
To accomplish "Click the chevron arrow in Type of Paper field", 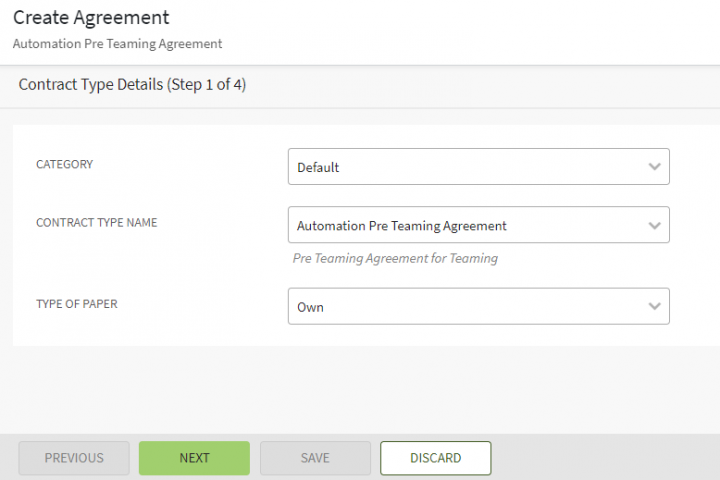I will tap(654, 307).
